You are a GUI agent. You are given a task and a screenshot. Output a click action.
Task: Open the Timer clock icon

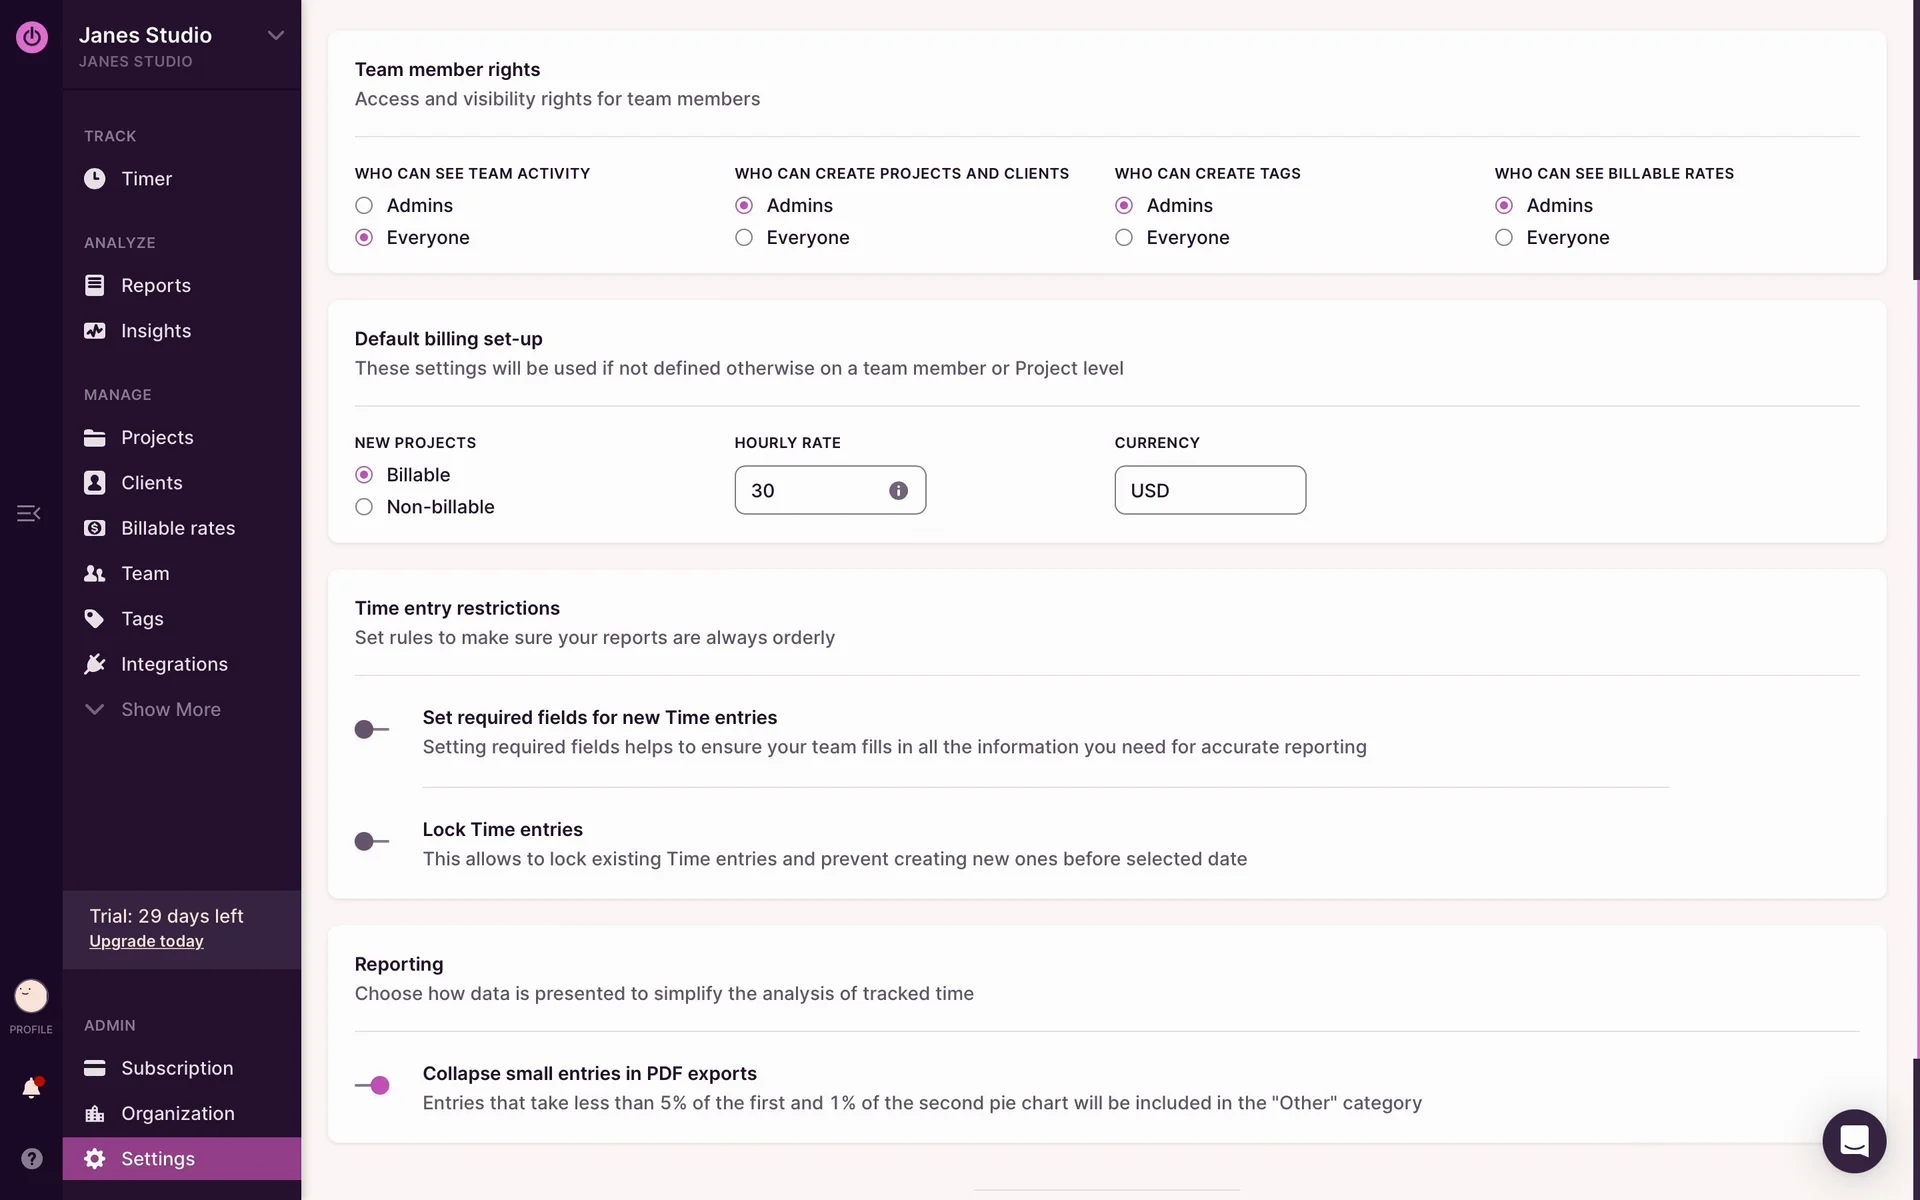94,179
